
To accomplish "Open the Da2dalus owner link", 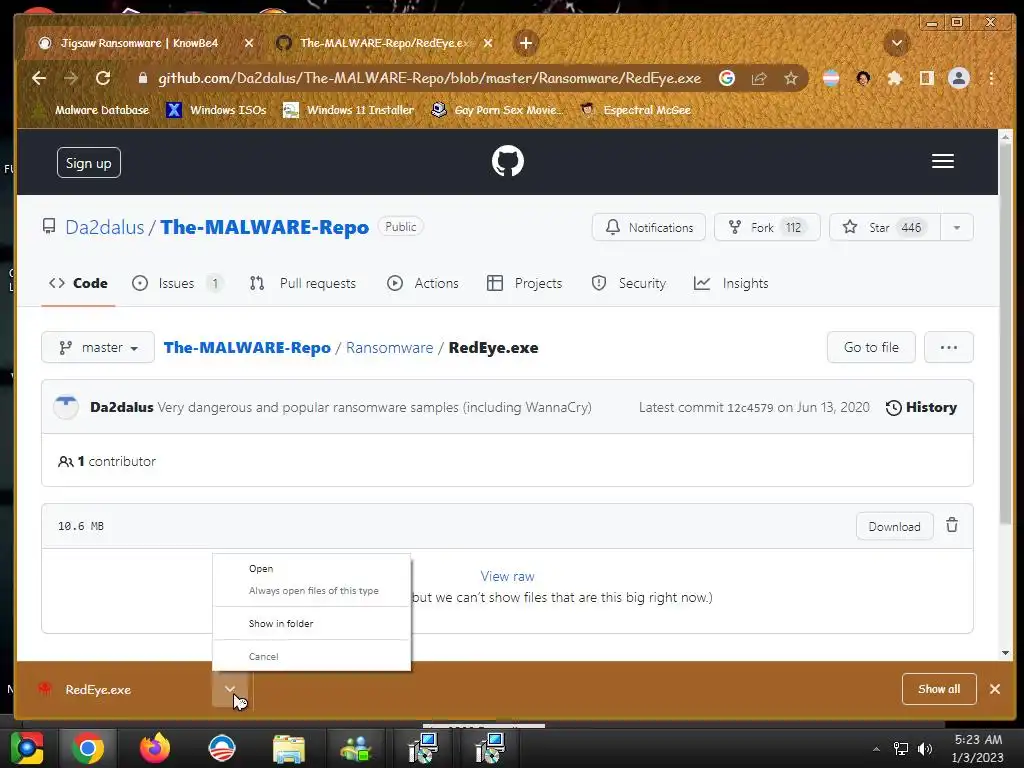I will pos(104,227).
